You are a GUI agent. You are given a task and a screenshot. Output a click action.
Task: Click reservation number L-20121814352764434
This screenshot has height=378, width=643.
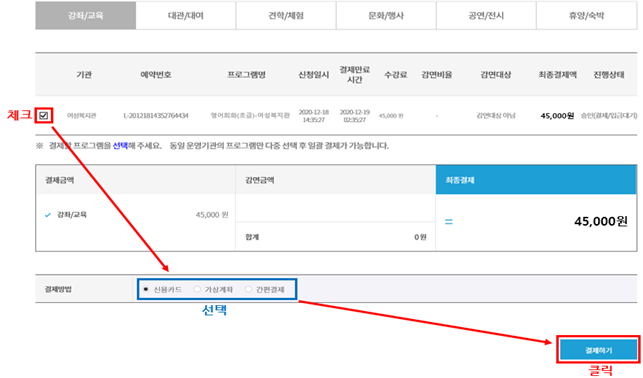coord(156,116)
